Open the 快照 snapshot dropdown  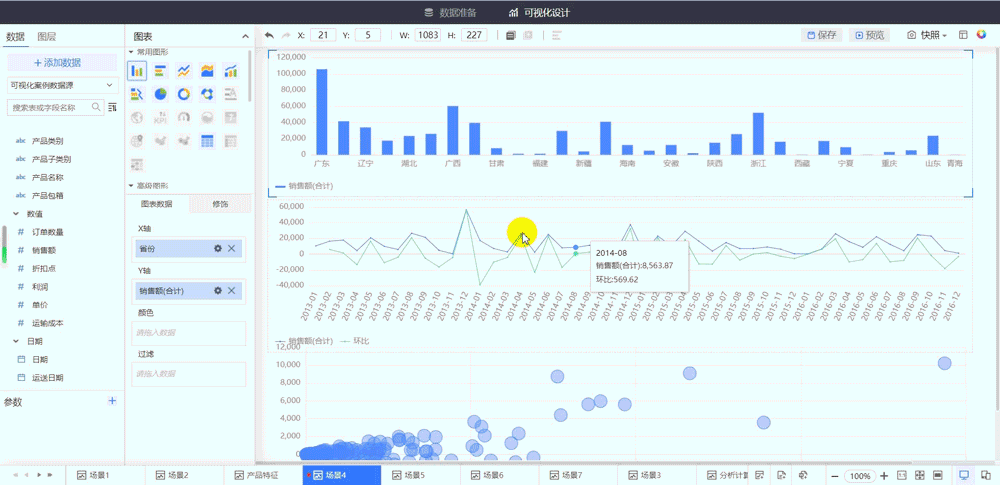coord(926,35)
